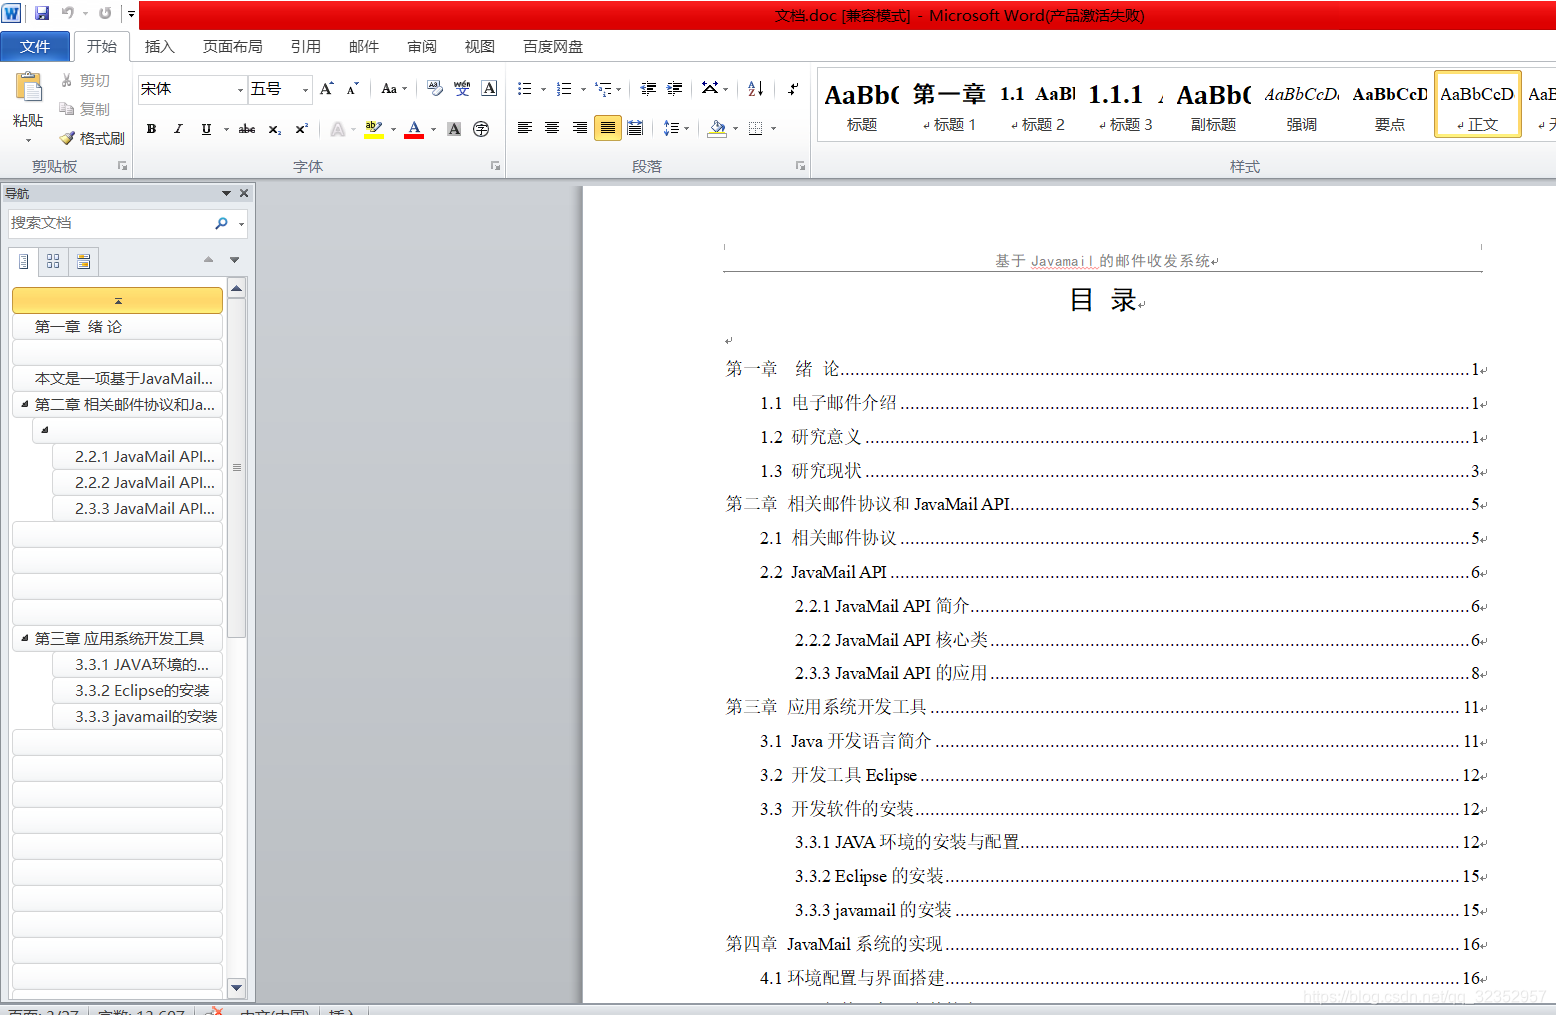Viewport: 1556px width, 1015px height.
Task: Switch to the 视图 (View) tab
Action: click(480, 46)
